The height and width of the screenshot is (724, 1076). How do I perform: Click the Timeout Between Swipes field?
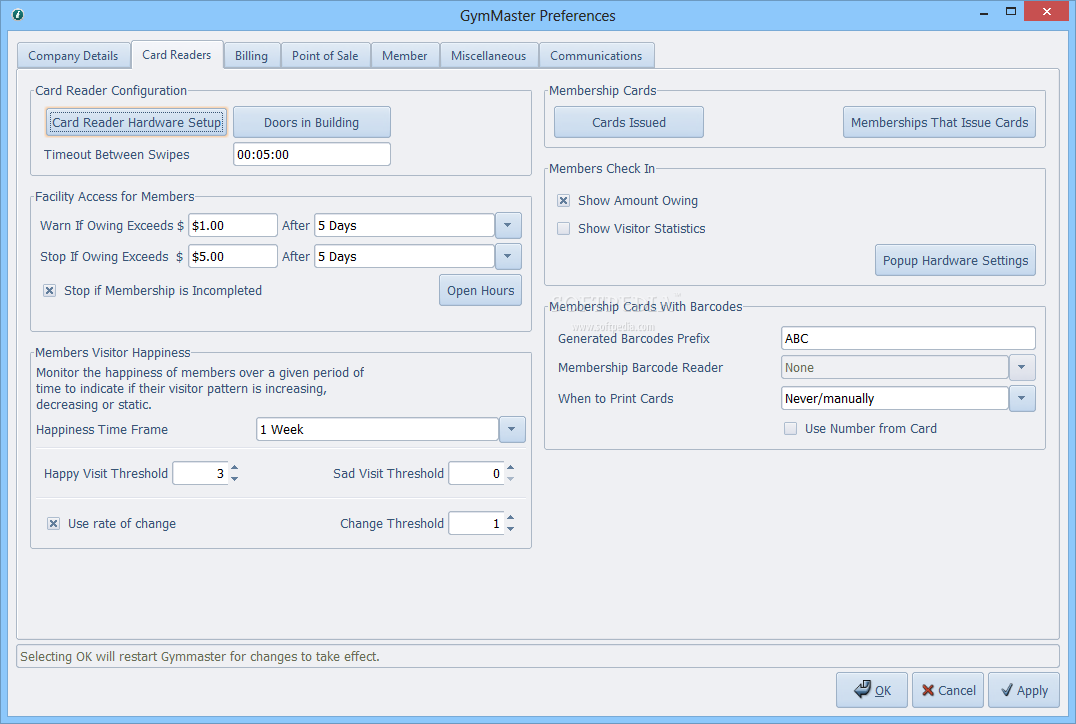point(312,154)
